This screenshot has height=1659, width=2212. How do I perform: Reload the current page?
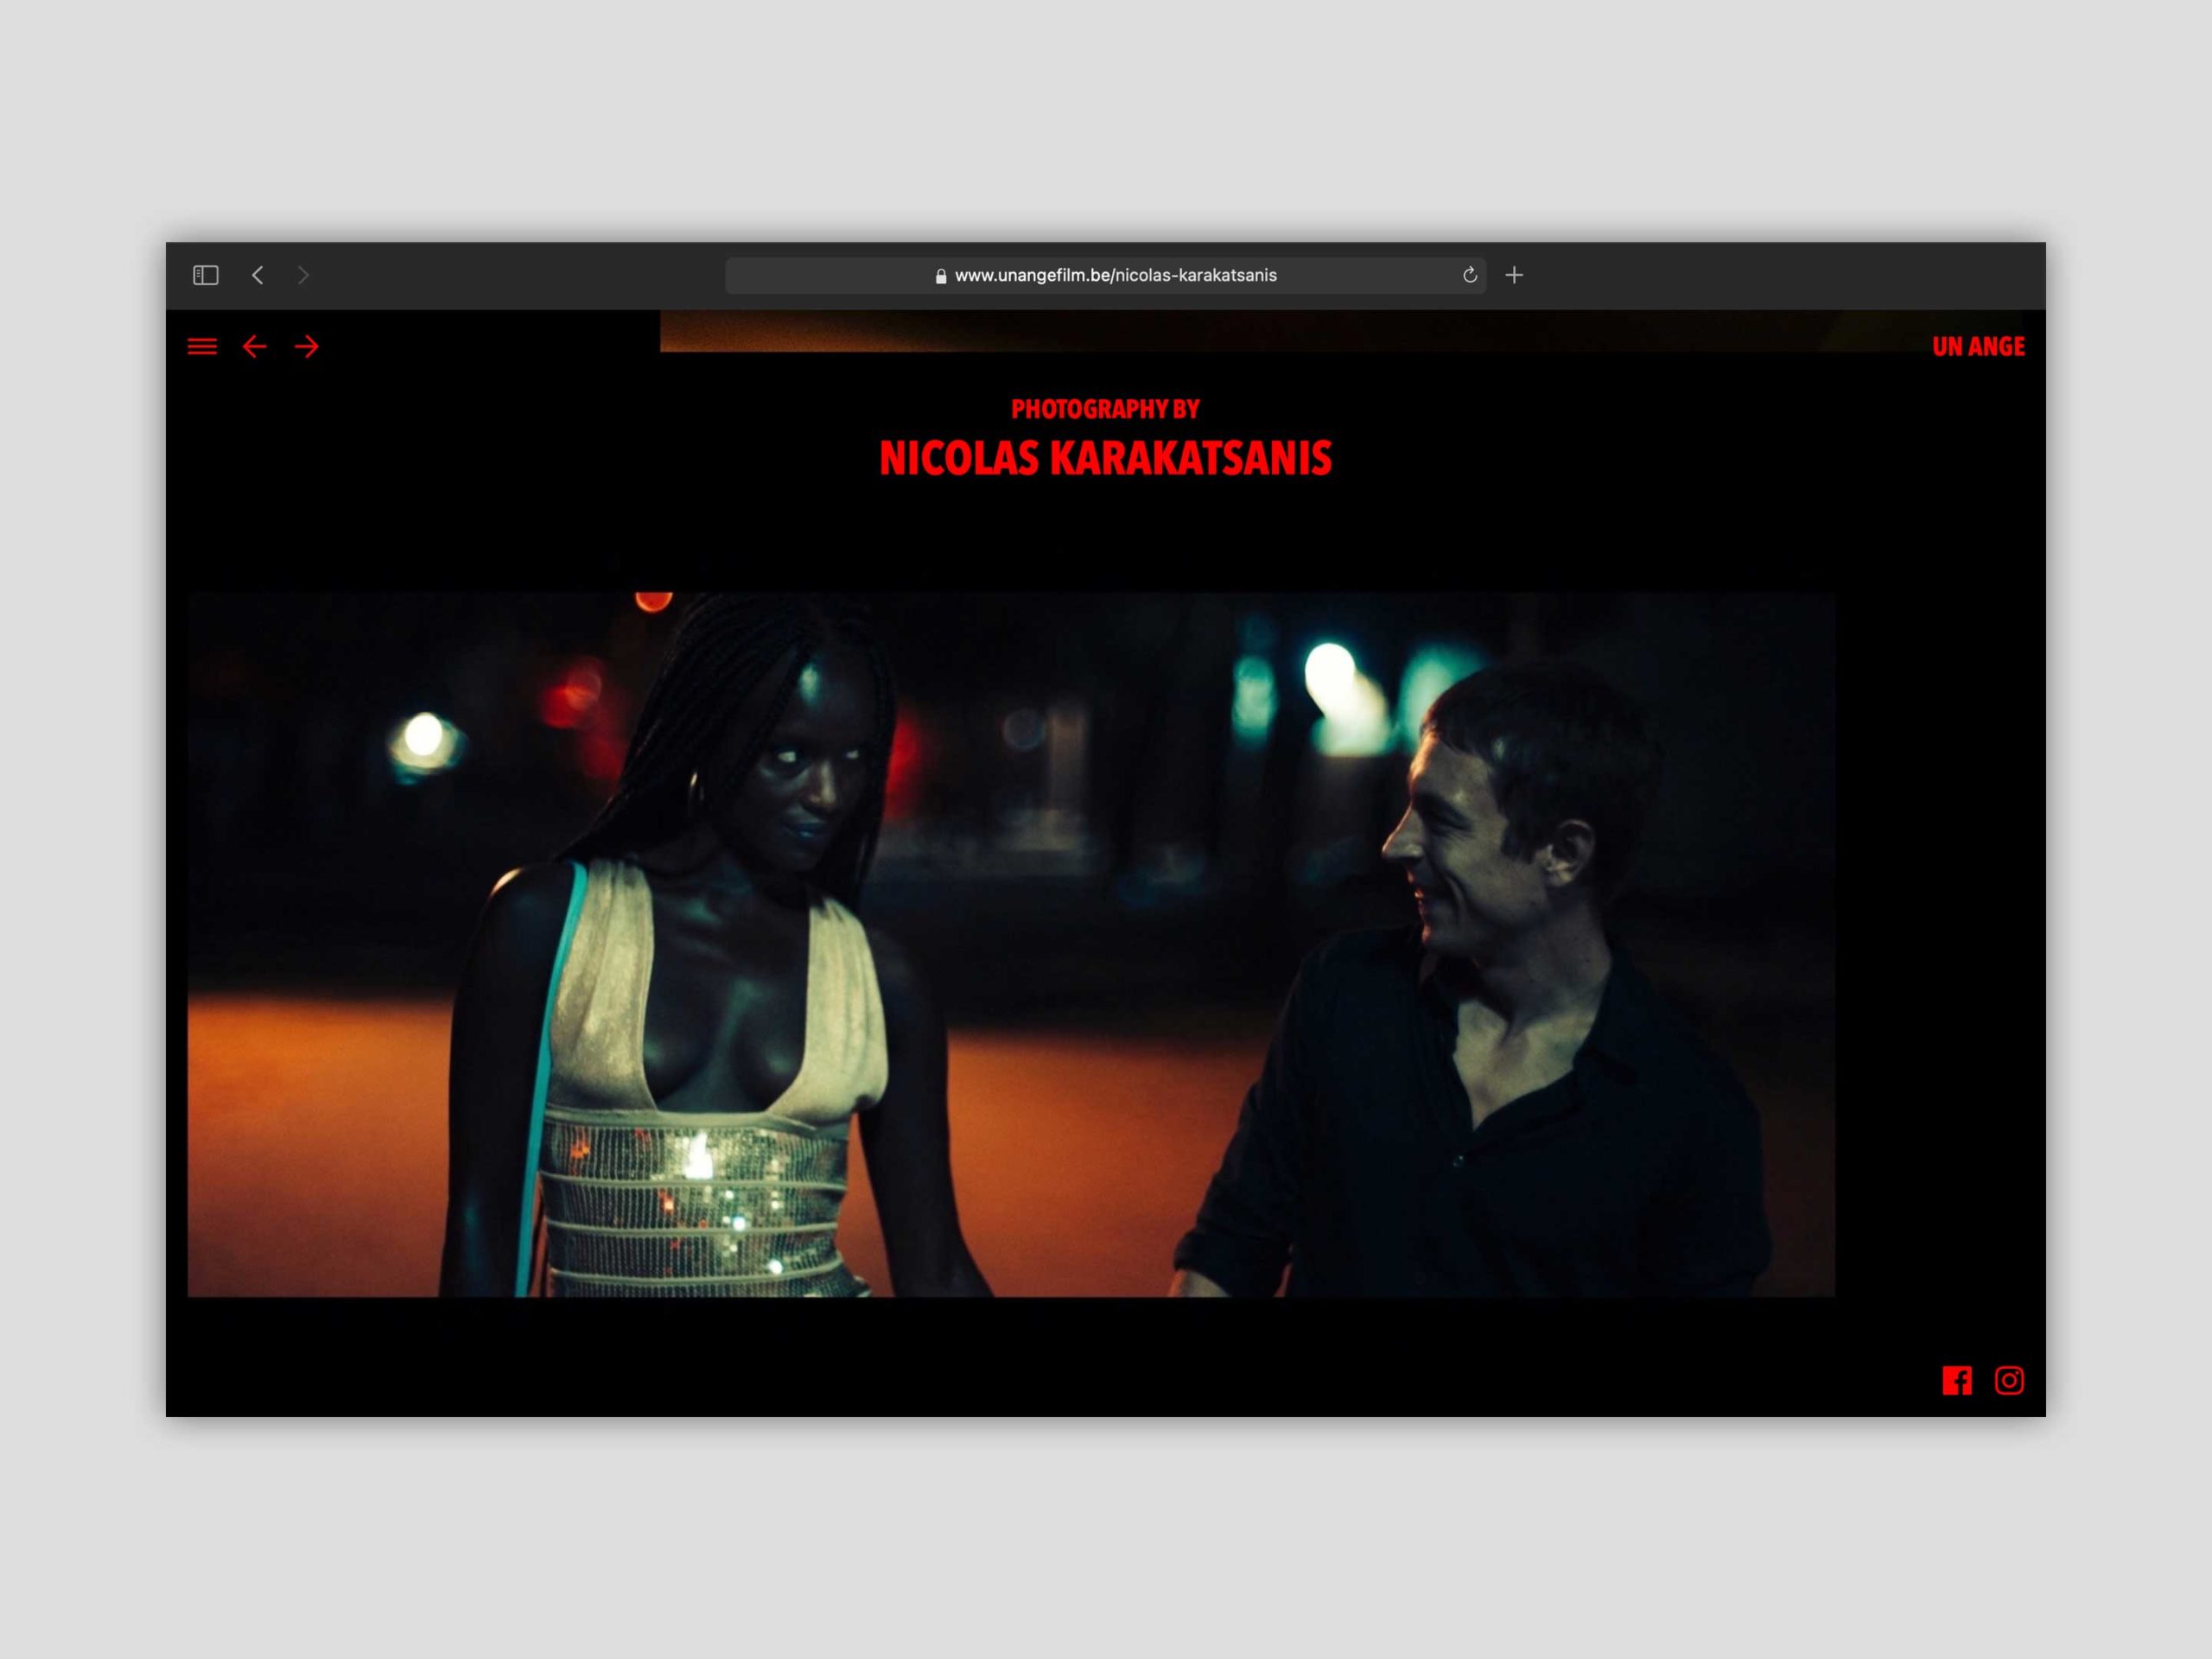pos(1470,275)
